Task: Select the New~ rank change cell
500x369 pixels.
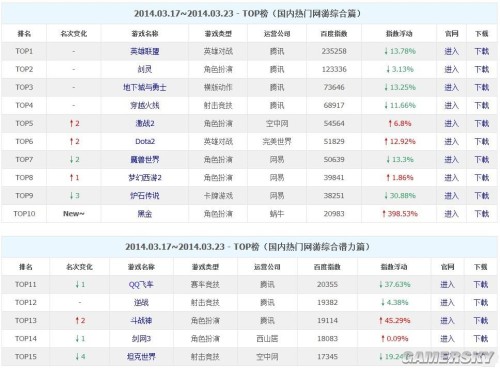Action: coord(74,214)
